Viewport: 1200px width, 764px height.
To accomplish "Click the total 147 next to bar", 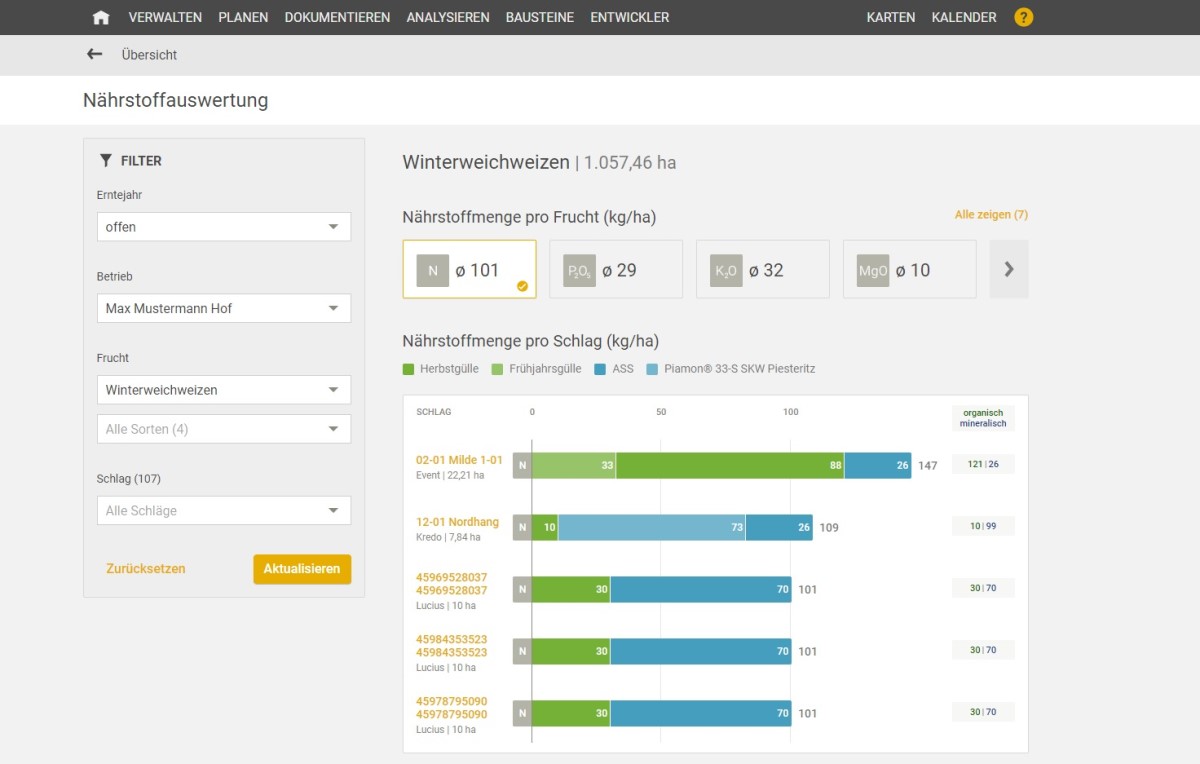I will point(928,466).
